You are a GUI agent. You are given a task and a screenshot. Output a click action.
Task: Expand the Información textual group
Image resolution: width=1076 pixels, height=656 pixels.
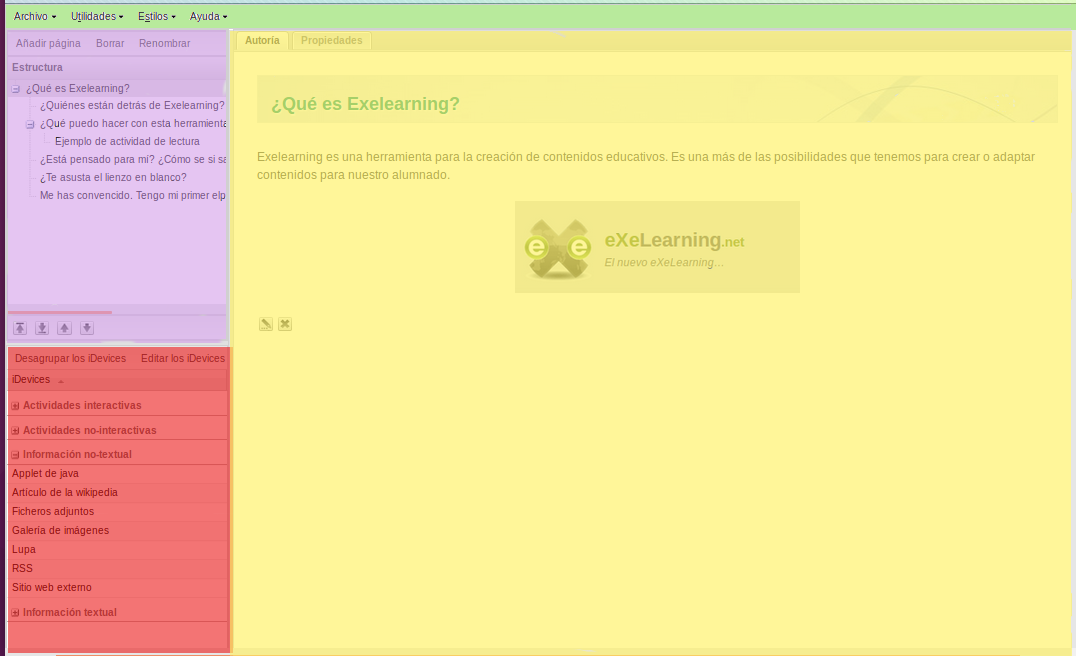[x=15, y=612]
